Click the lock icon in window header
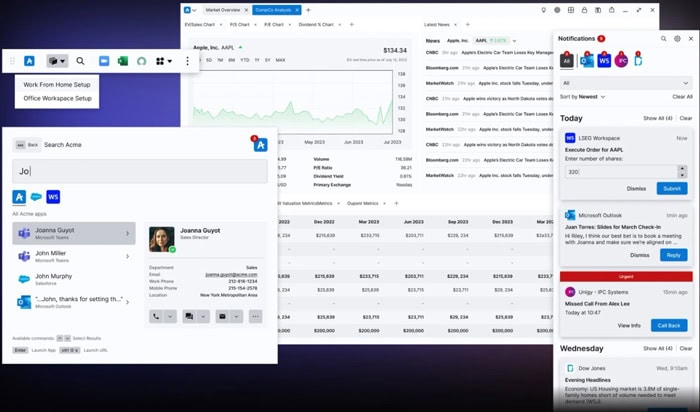 coord(584,10)
